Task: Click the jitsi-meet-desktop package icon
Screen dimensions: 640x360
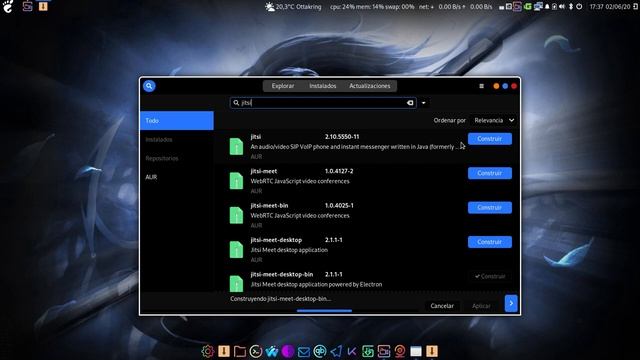Action: pos(236,249)
